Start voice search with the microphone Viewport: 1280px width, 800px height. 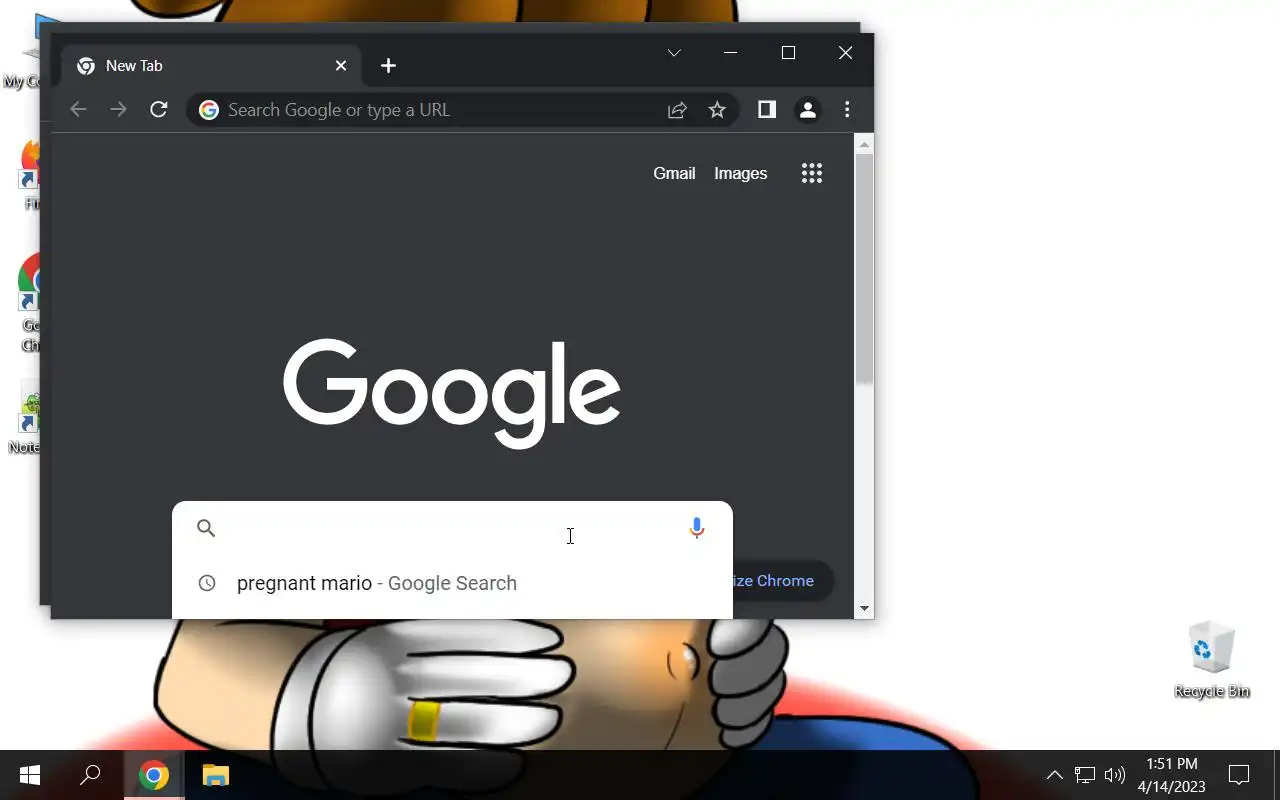point(697,528)
